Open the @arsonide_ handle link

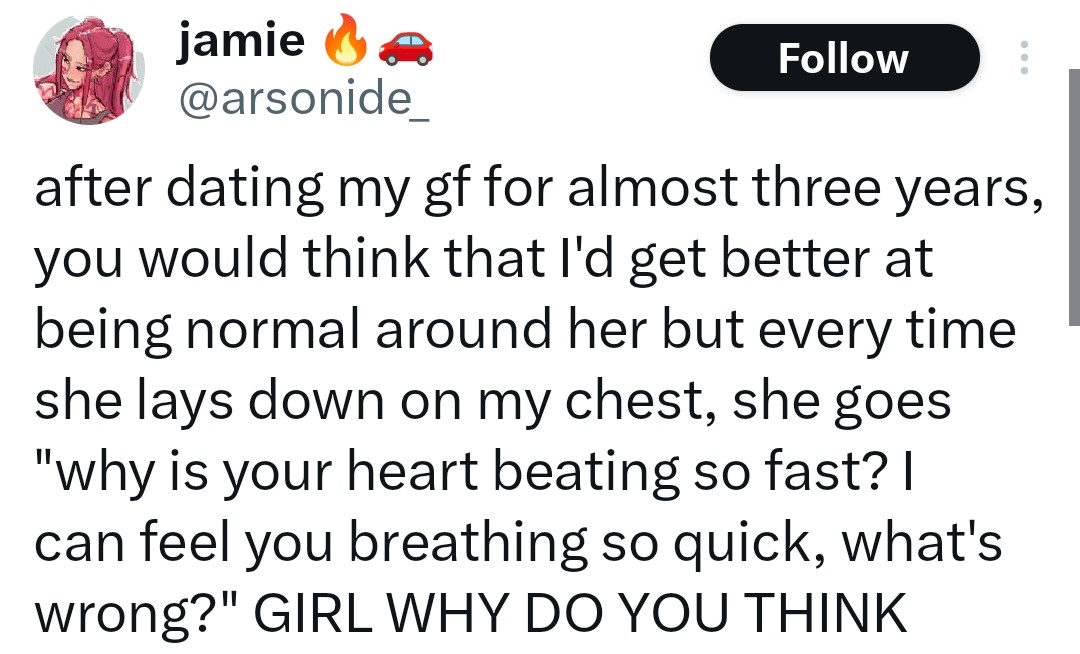(303, 98)
